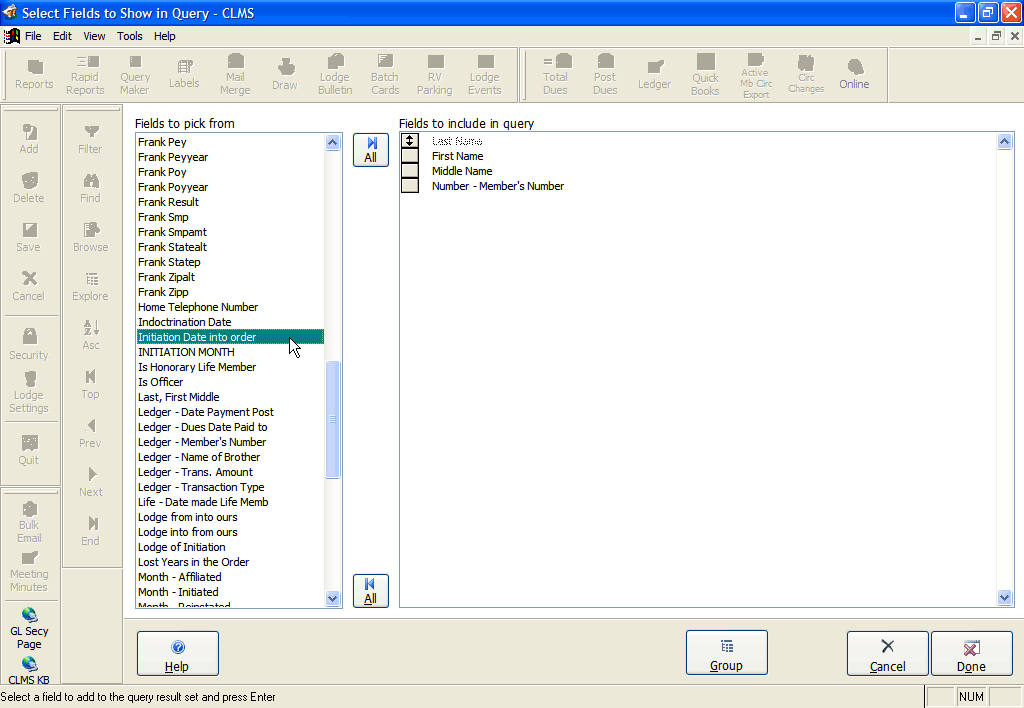Open the Reports toolbar icon

point(34,75)
